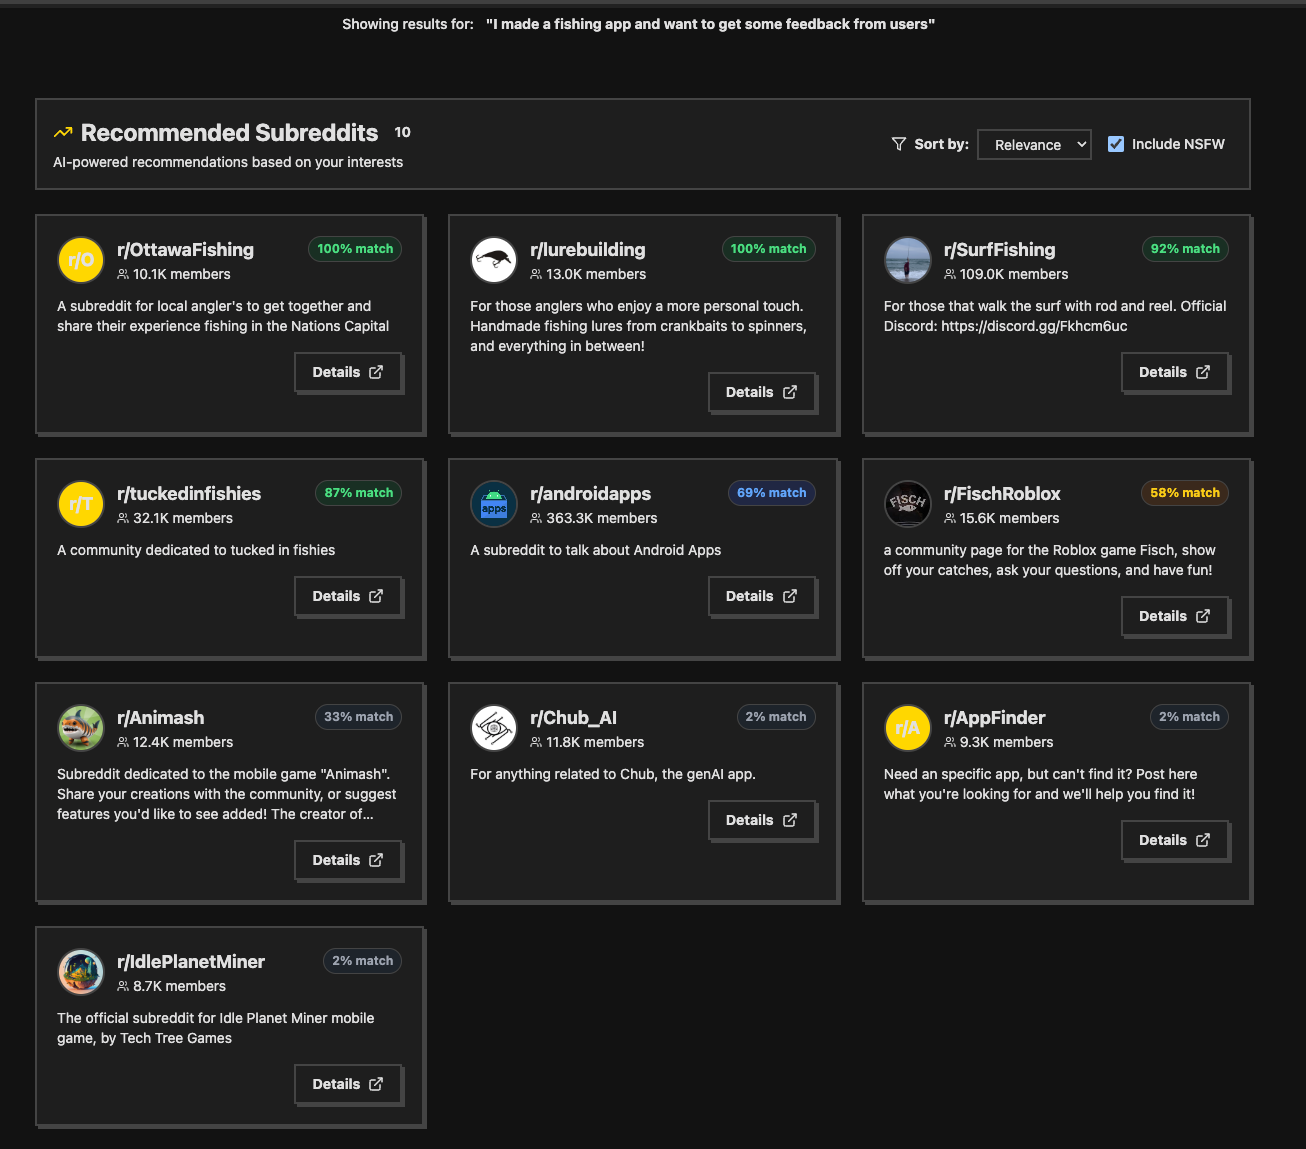Click the r/tuckedinfishies subreddit title

click(x=189, y=493)
